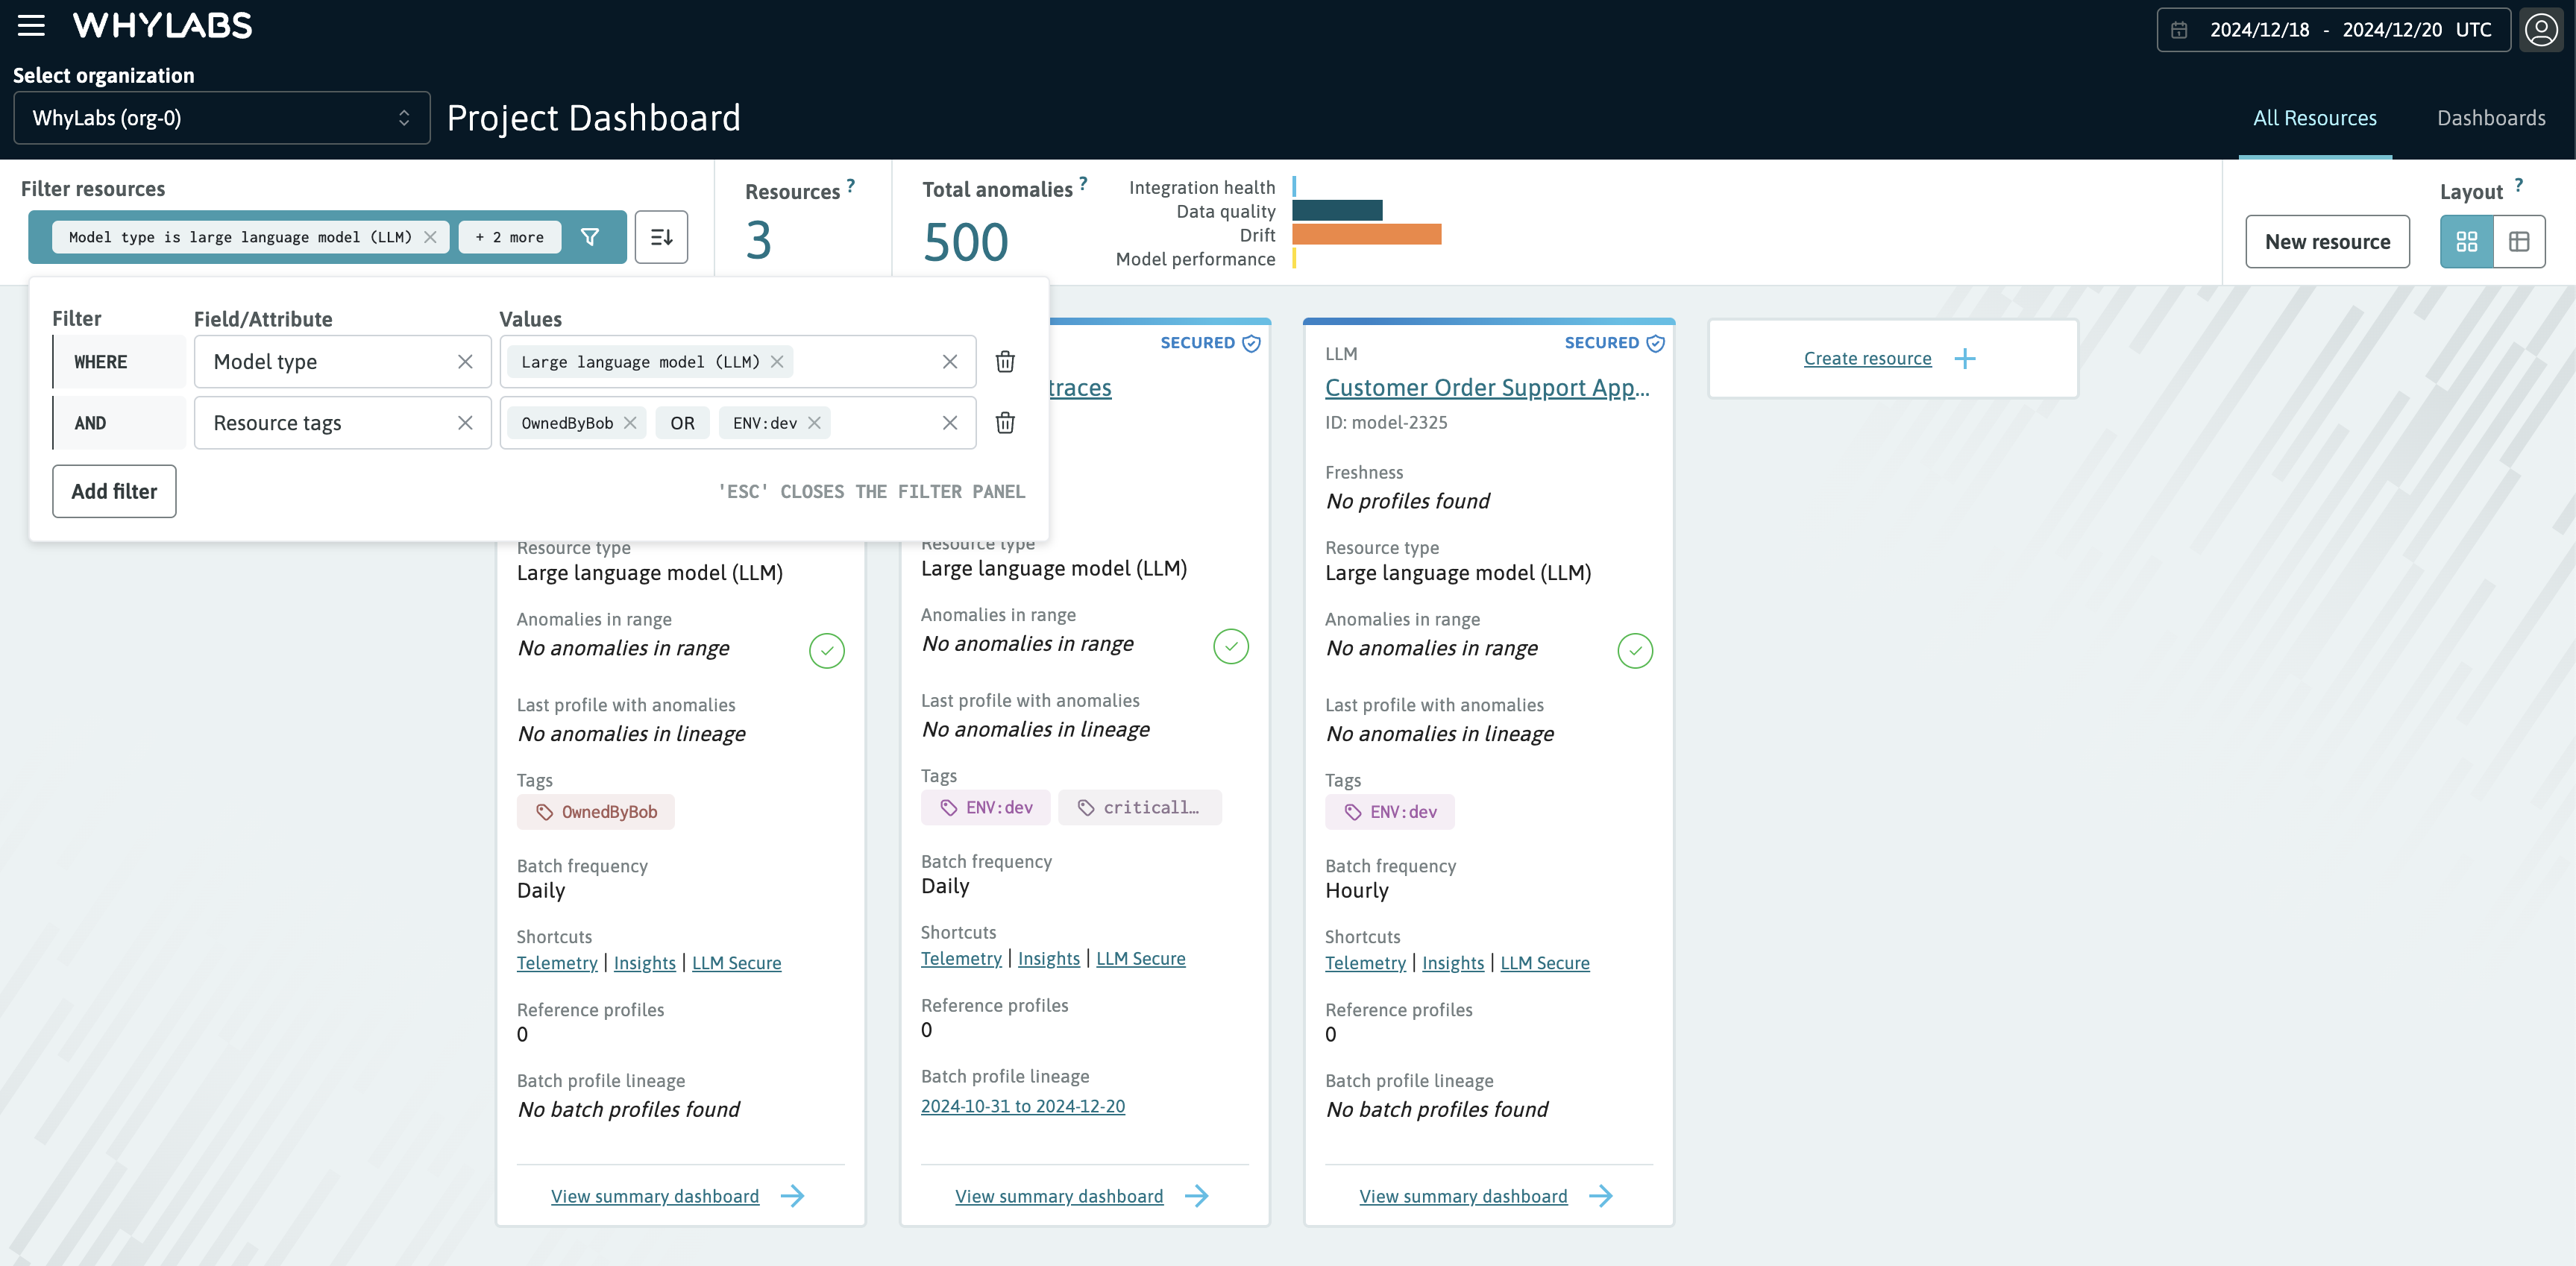The height and width of the screenshot is (1266, 2576).
Task: Delete the Model type filter row using its trash icon
Action: 1005,361
